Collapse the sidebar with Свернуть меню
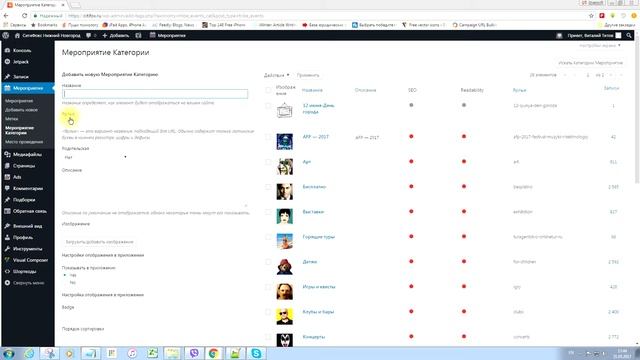This screenshot has height=360, width=640. (x=28, y=283)
